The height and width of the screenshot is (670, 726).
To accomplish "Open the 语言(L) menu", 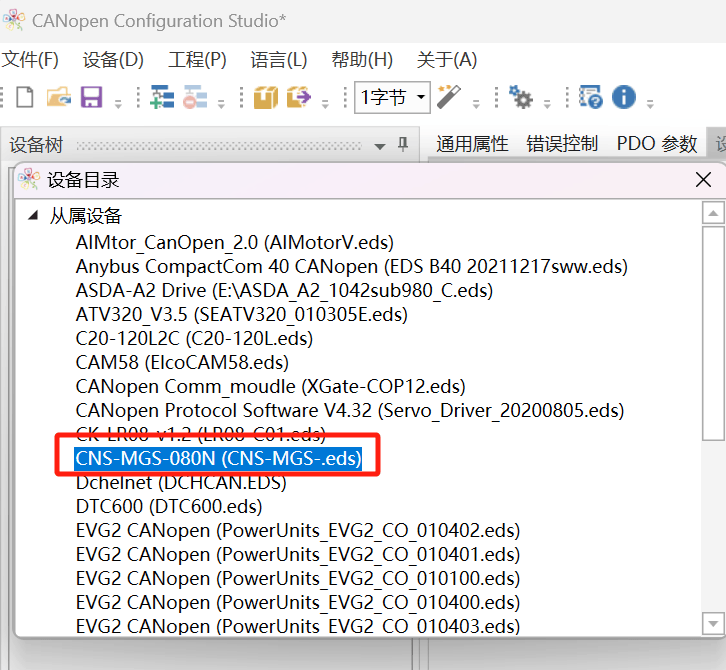I will (x=279, y=59).
